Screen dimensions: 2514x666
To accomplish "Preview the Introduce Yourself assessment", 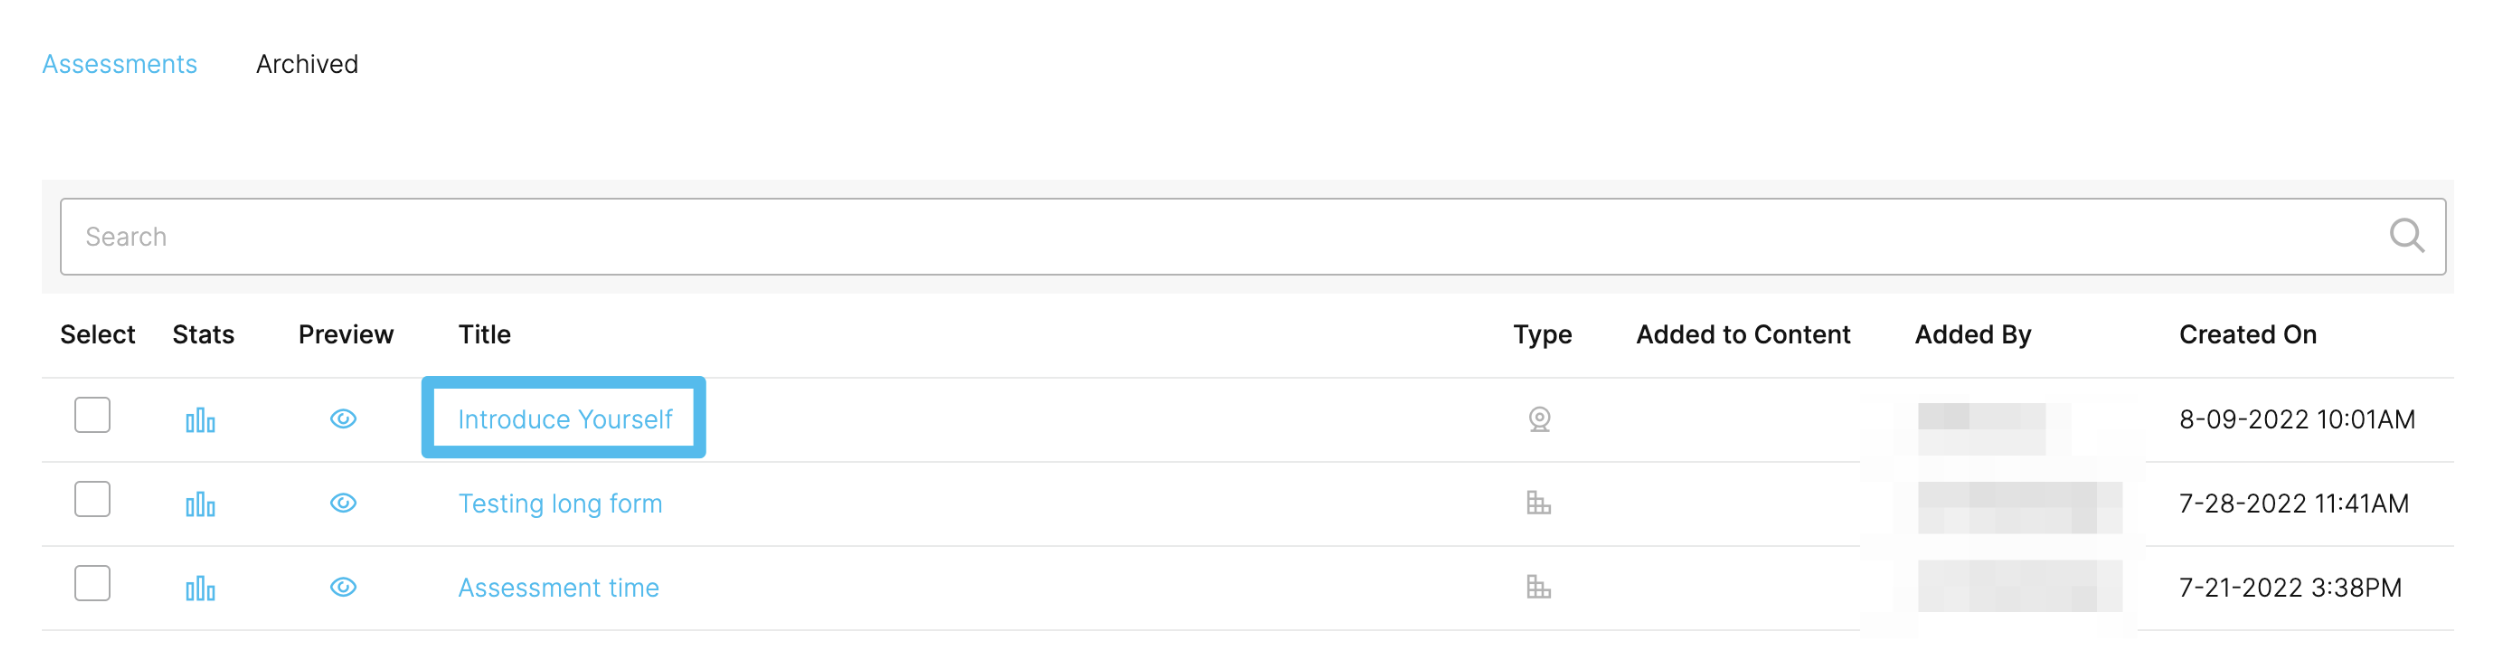I will [x=343, y=419].
